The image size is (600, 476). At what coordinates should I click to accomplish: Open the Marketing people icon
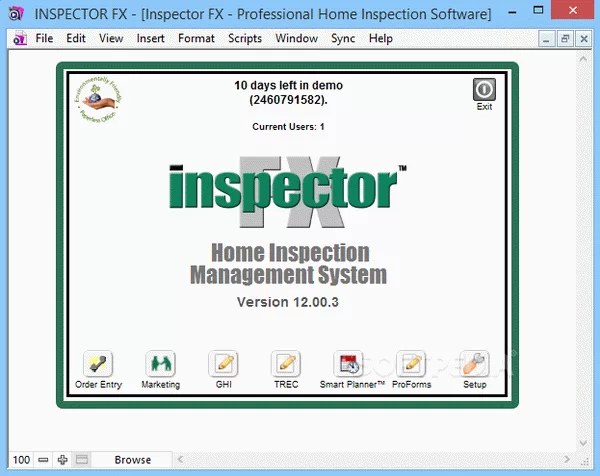point(161,364)
